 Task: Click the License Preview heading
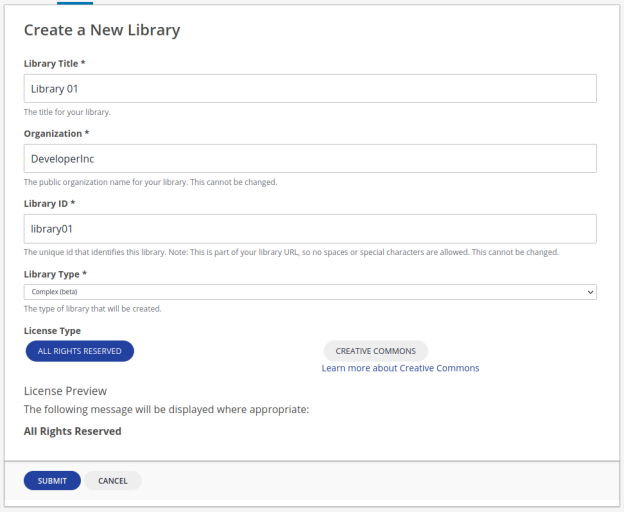click(65, 391)
